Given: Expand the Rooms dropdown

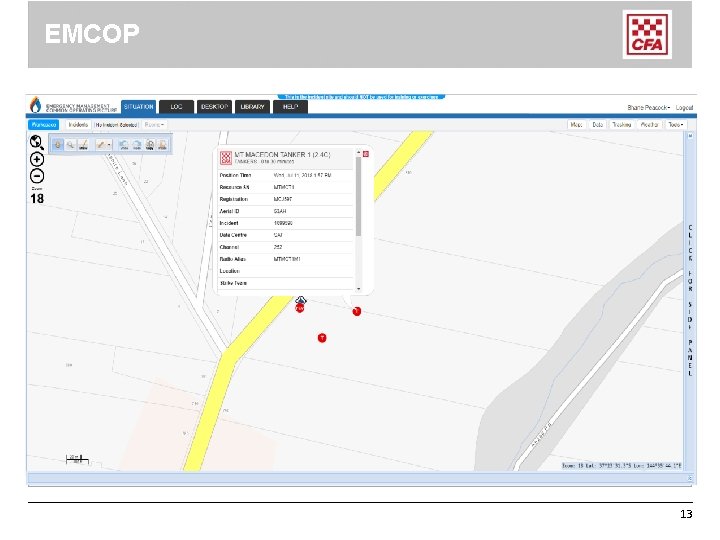Looking at the screenshot, I should (154, 125).
